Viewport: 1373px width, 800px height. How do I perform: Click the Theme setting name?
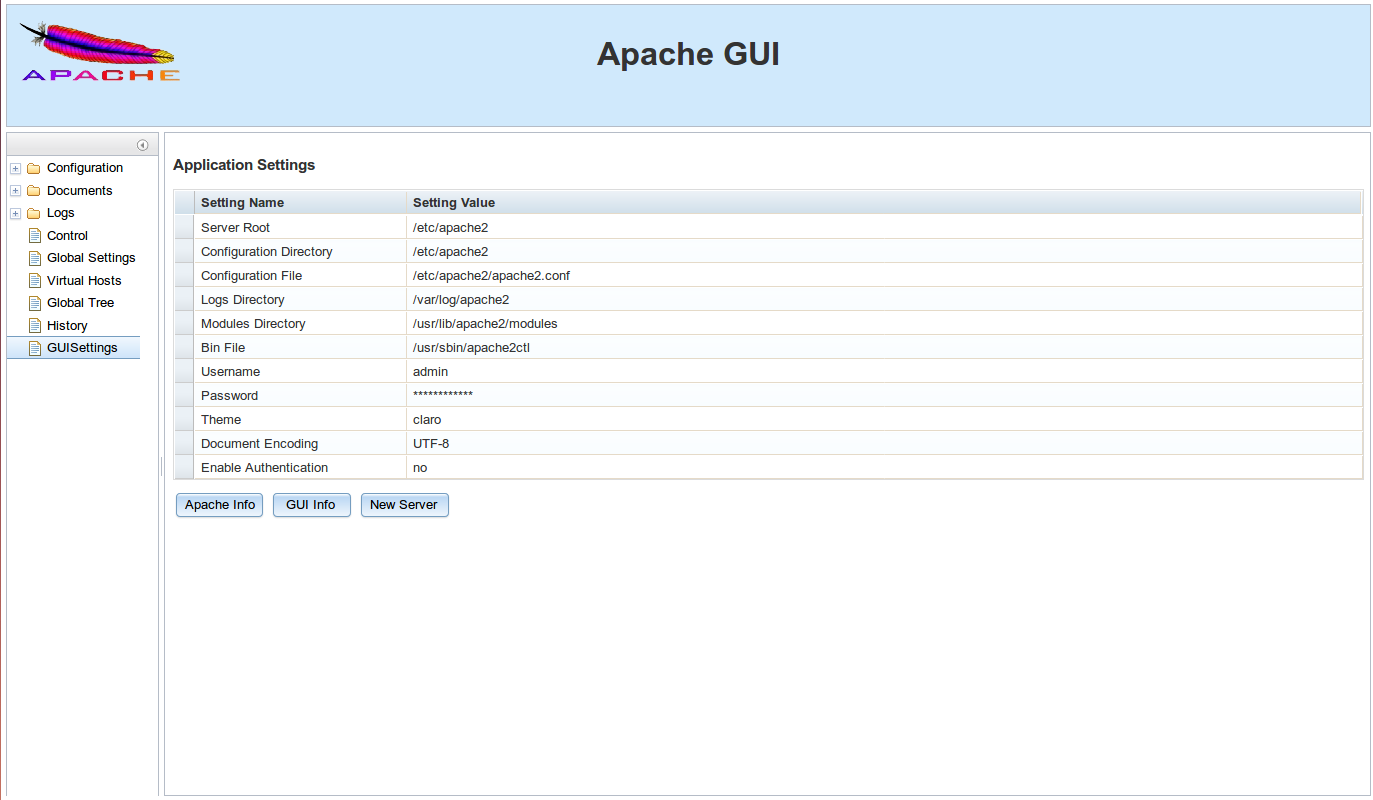click(221, 420)
